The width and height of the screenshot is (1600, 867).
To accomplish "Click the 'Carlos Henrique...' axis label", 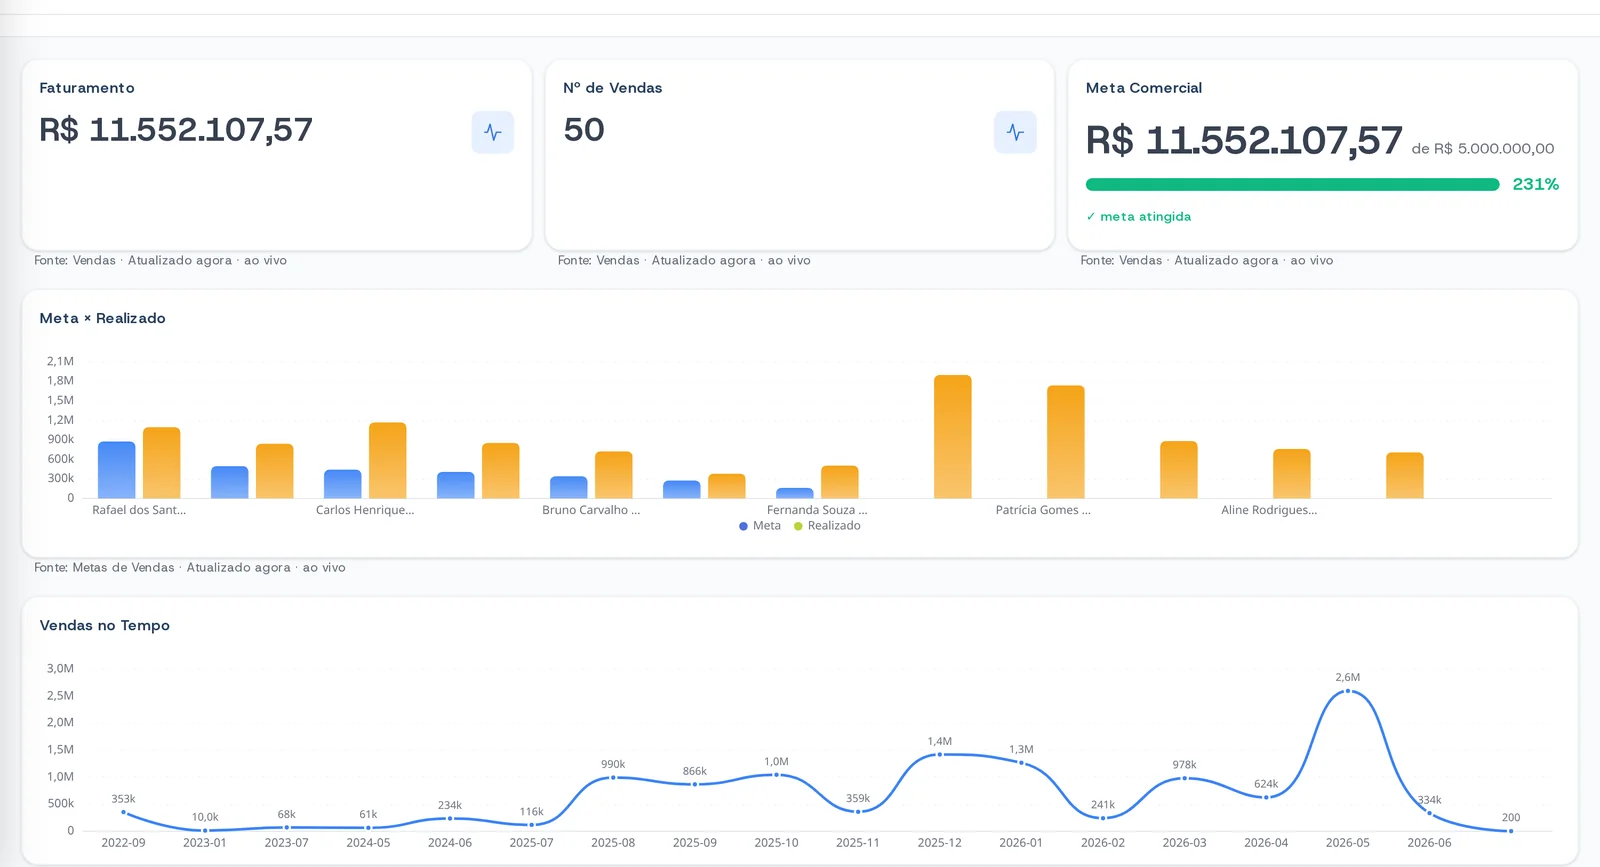I will 365,510.
